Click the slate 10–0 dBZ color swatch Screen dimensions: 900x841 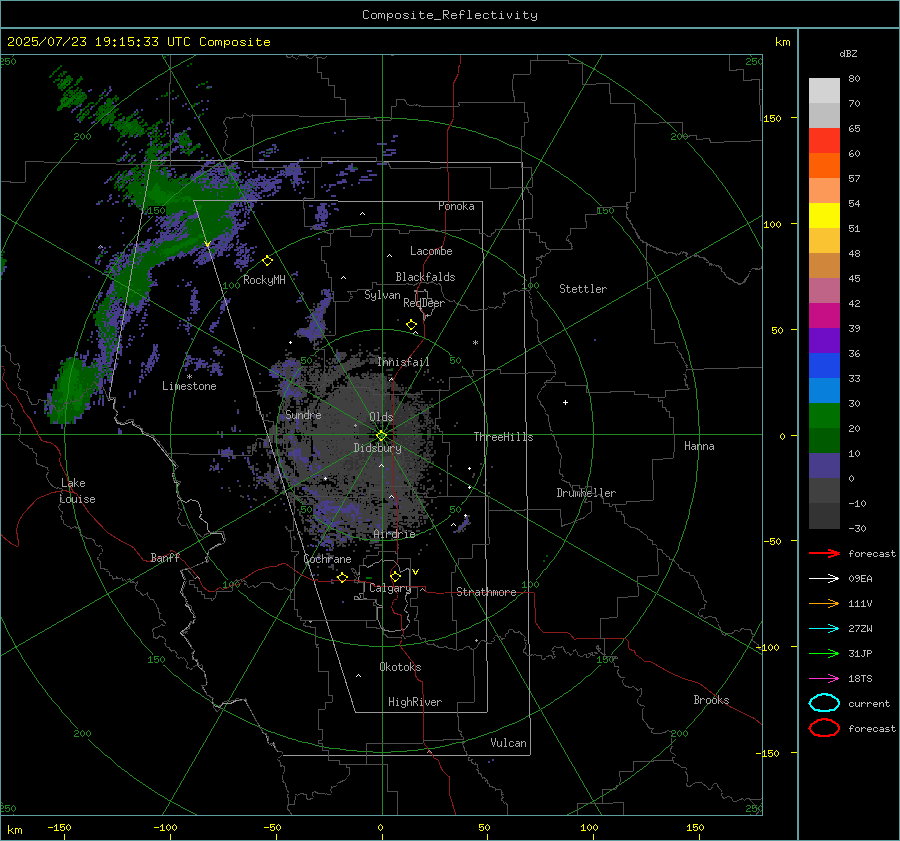coord(824,466)
